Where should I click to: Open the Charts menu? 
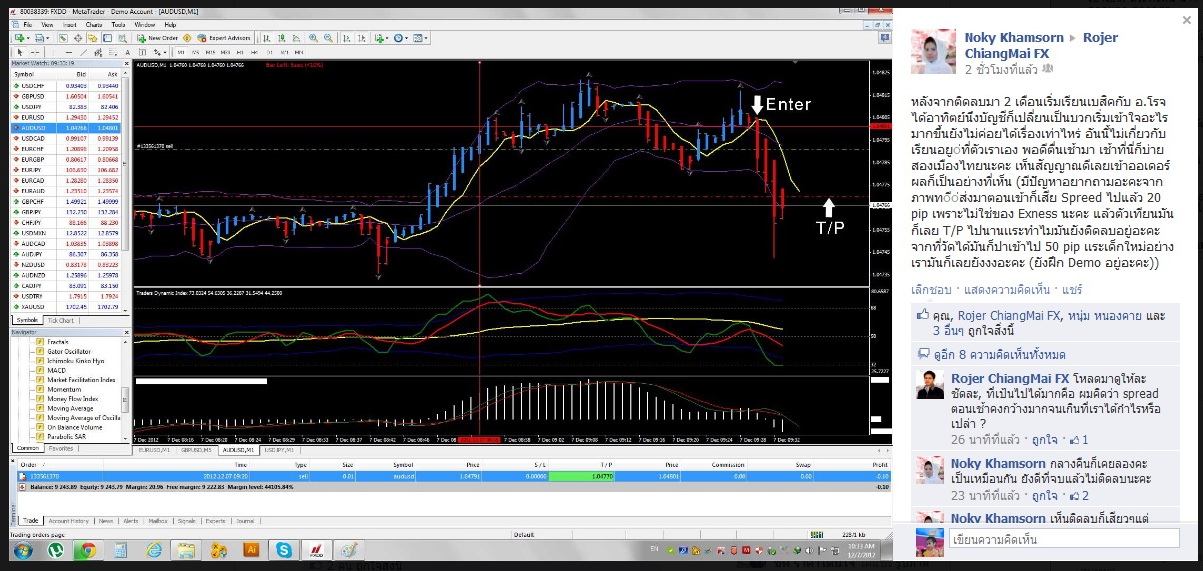(94, 25)
